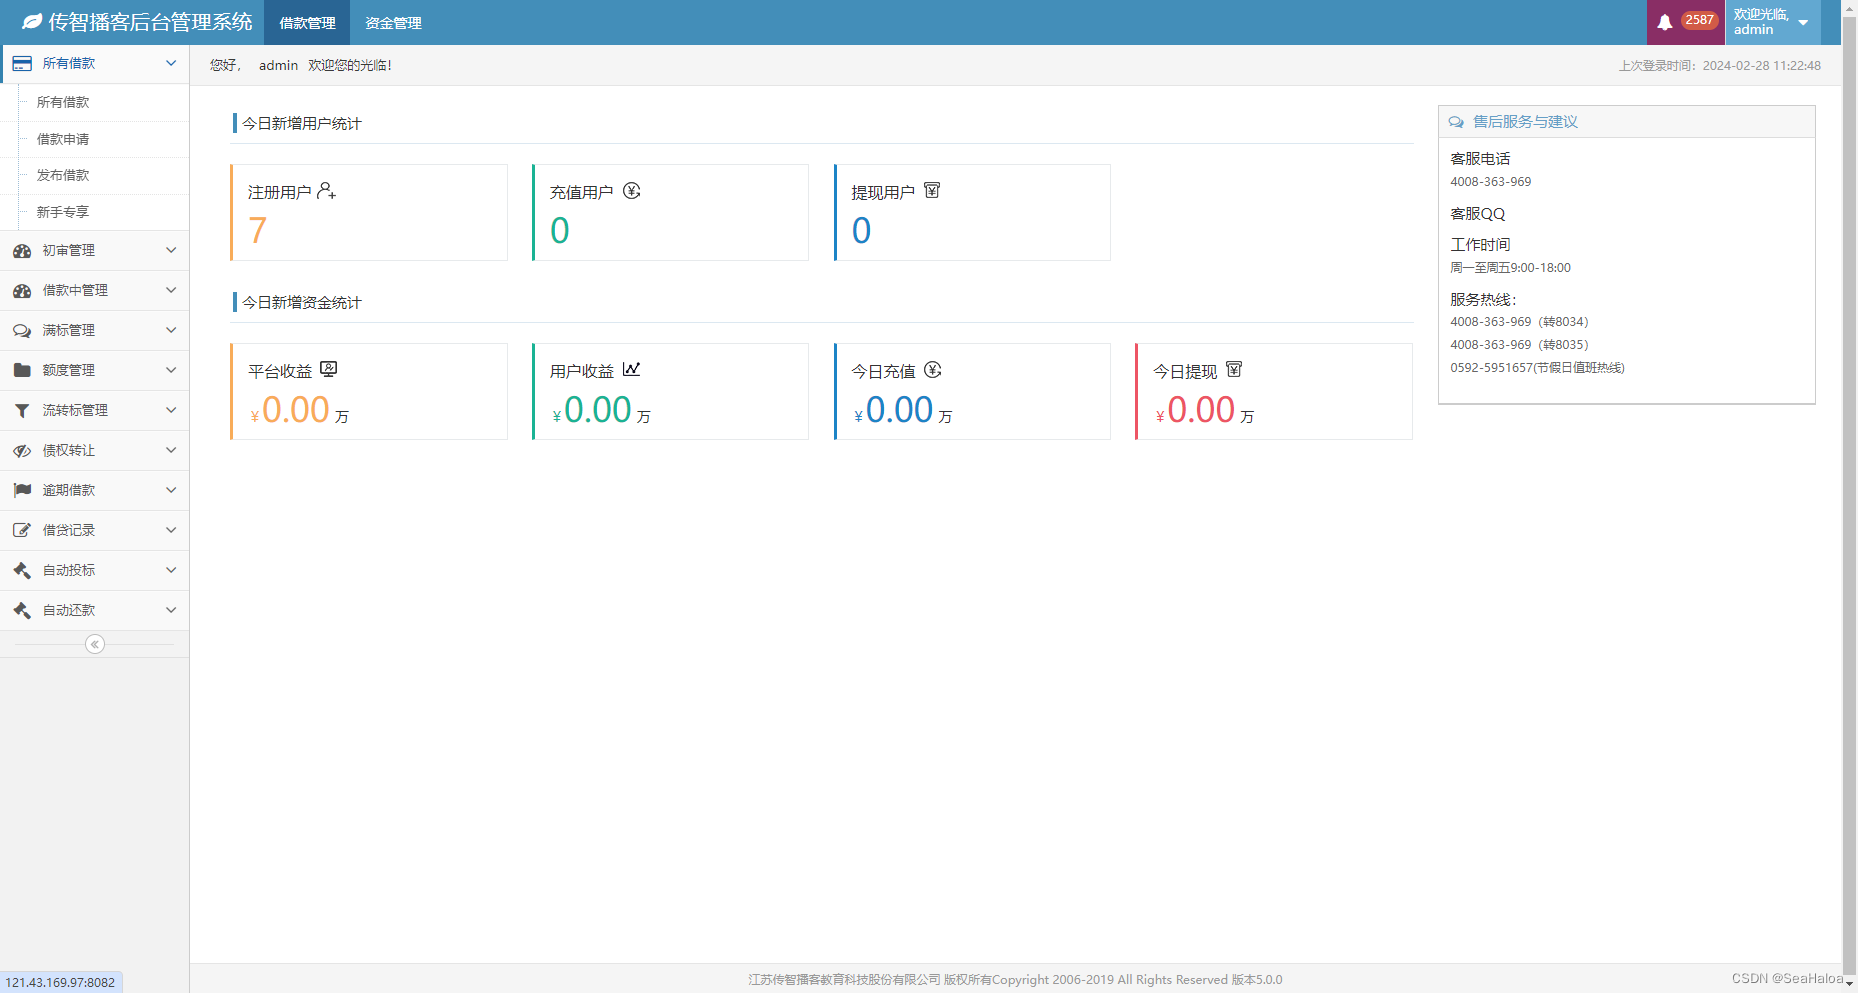Open 所有借款 submenu item
This screenshot has height=993, width=1858.
click(95, 102)
